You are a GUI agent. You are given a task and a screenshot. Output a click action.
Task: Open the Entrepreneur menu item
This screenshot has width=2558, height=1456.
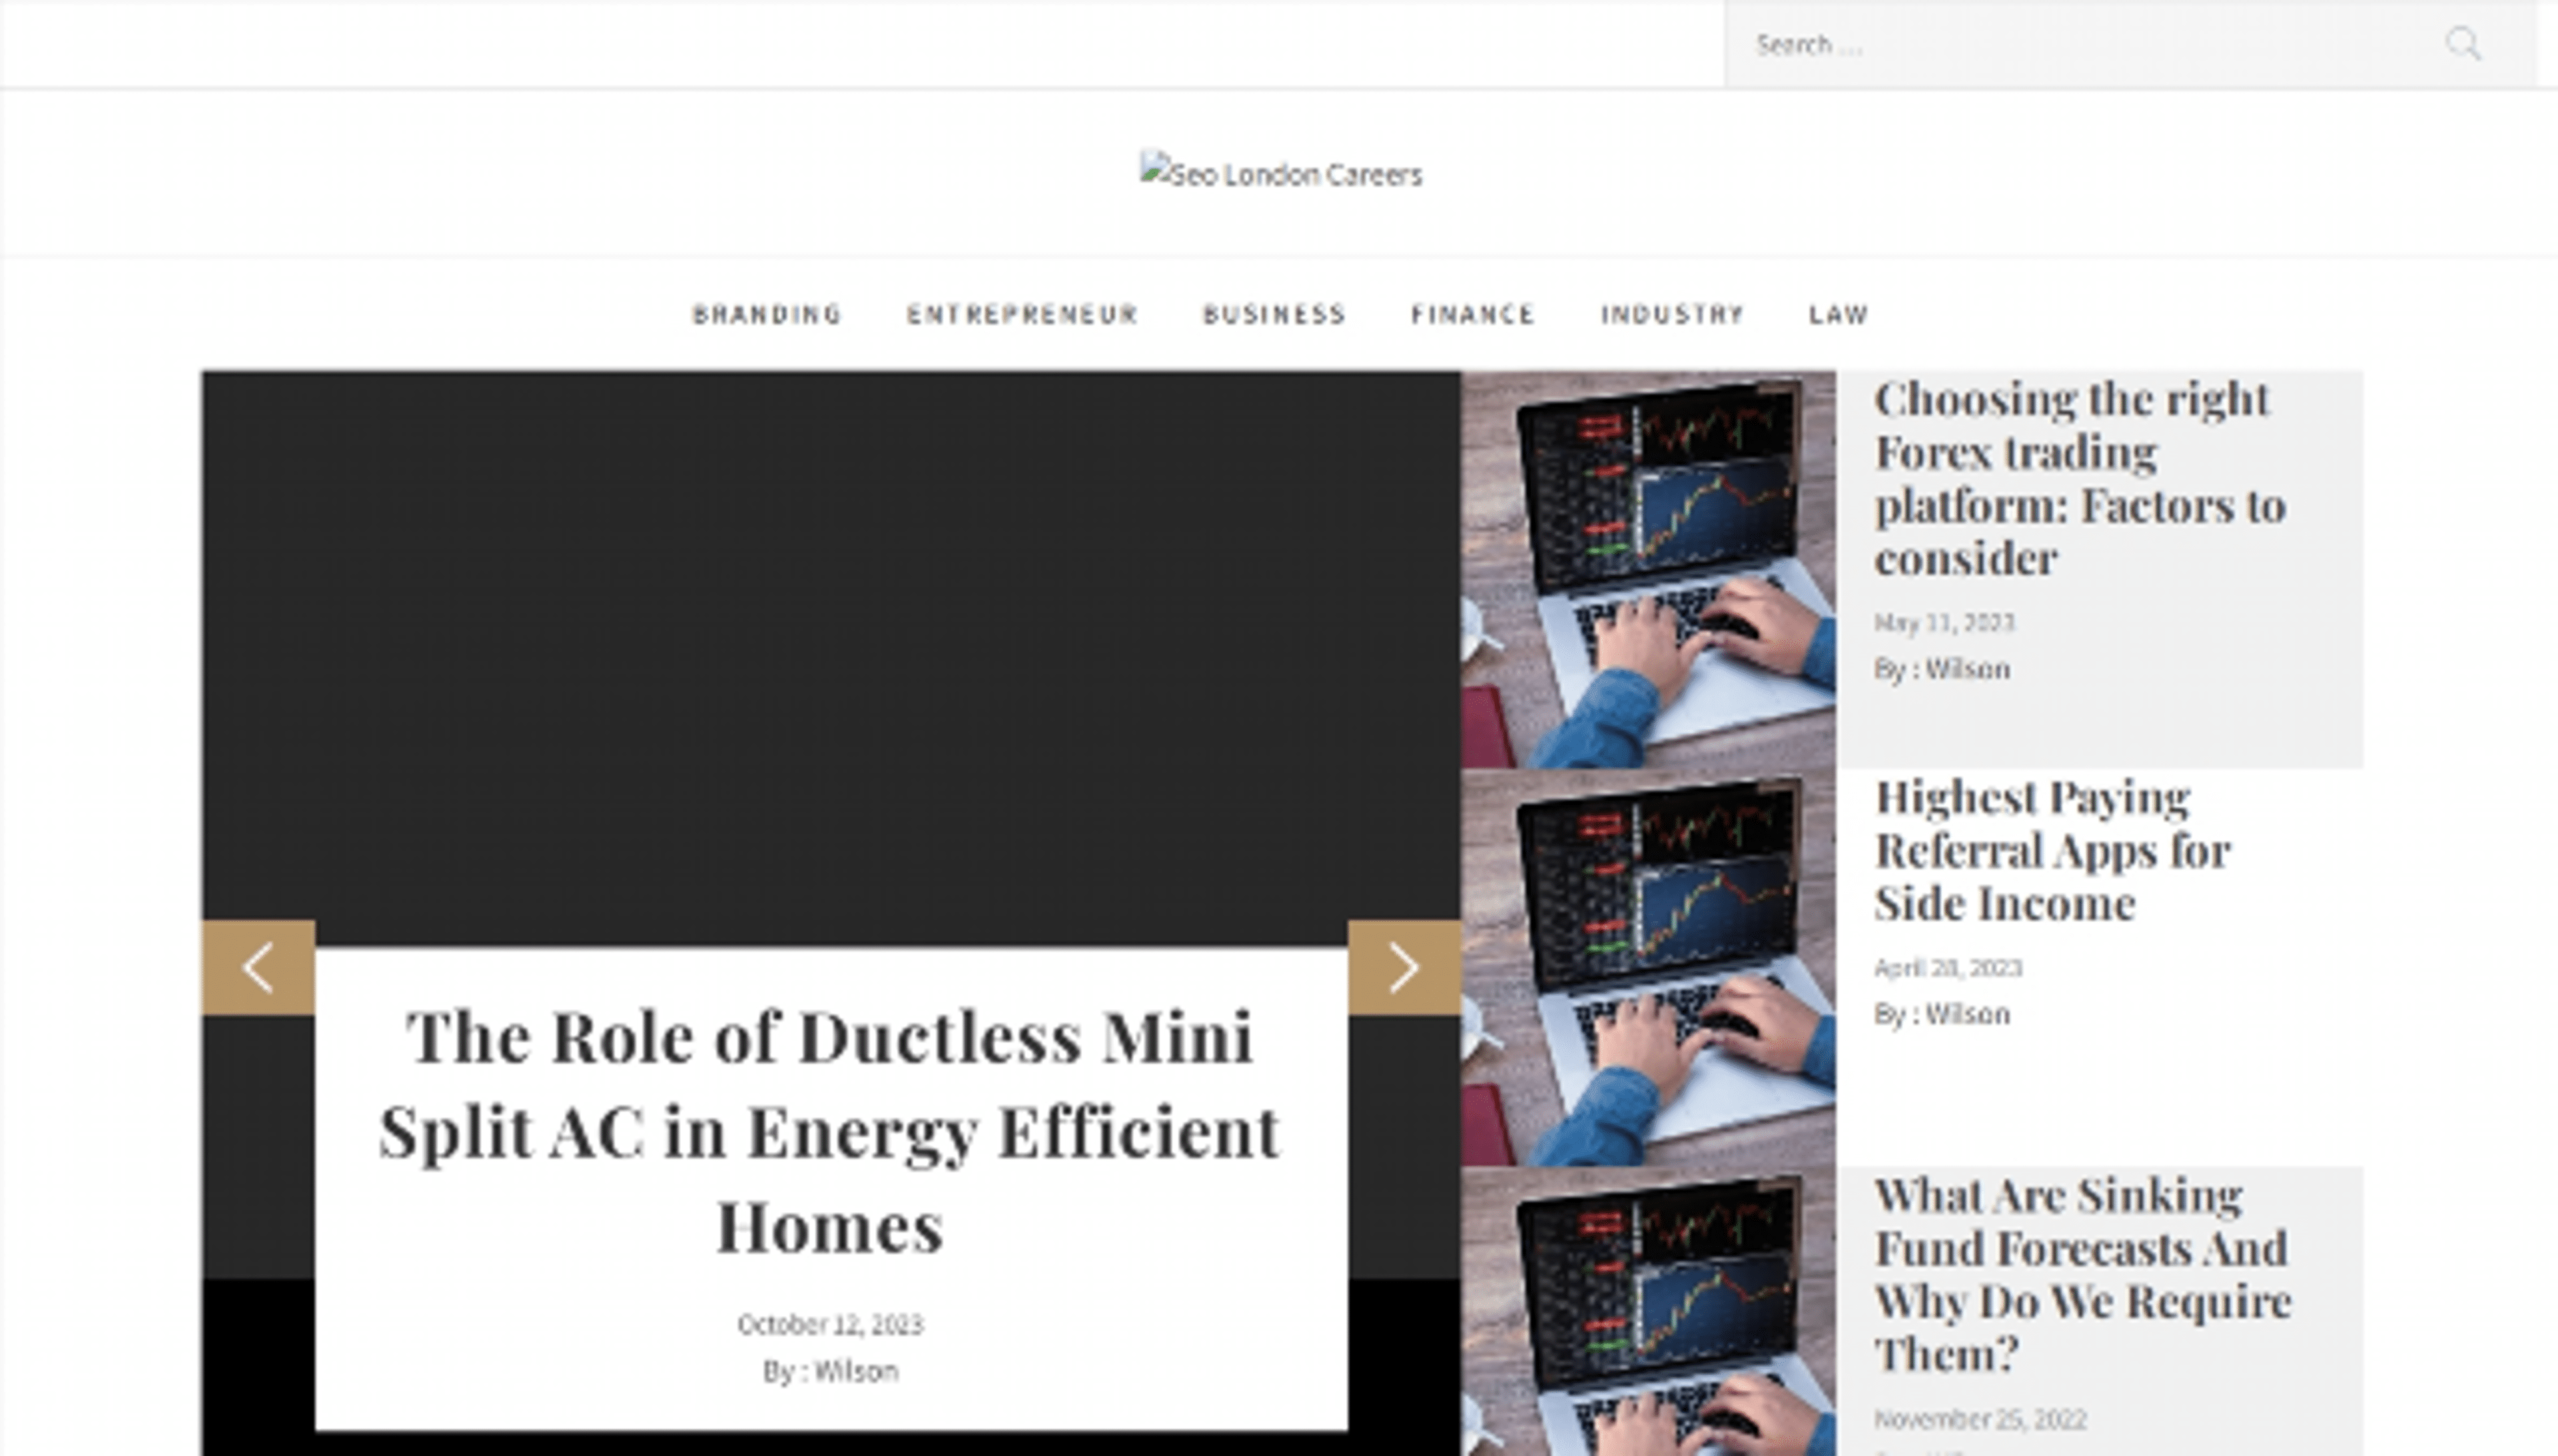click(x=1022, y=314)
